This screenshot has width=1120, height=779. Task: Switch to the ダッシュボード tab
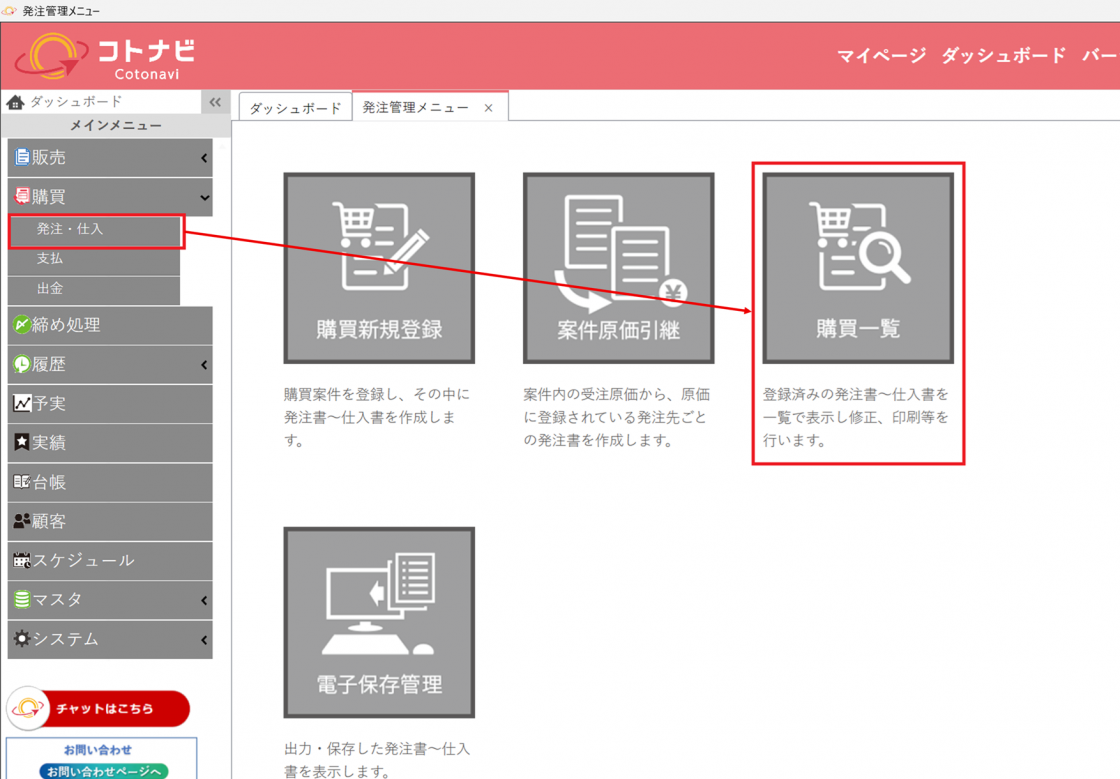[295, 108]
